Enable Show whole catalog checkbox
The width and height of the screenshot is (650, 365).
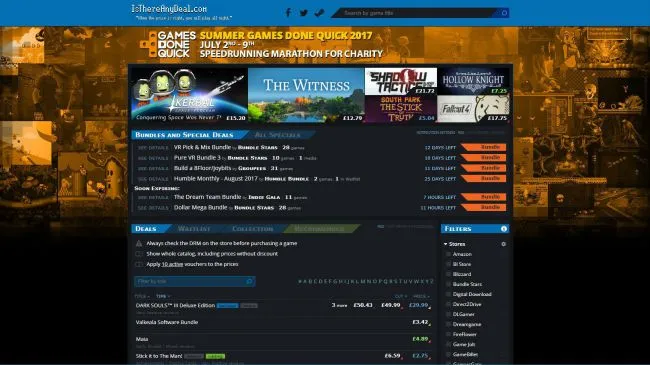[x=139, y=254]
